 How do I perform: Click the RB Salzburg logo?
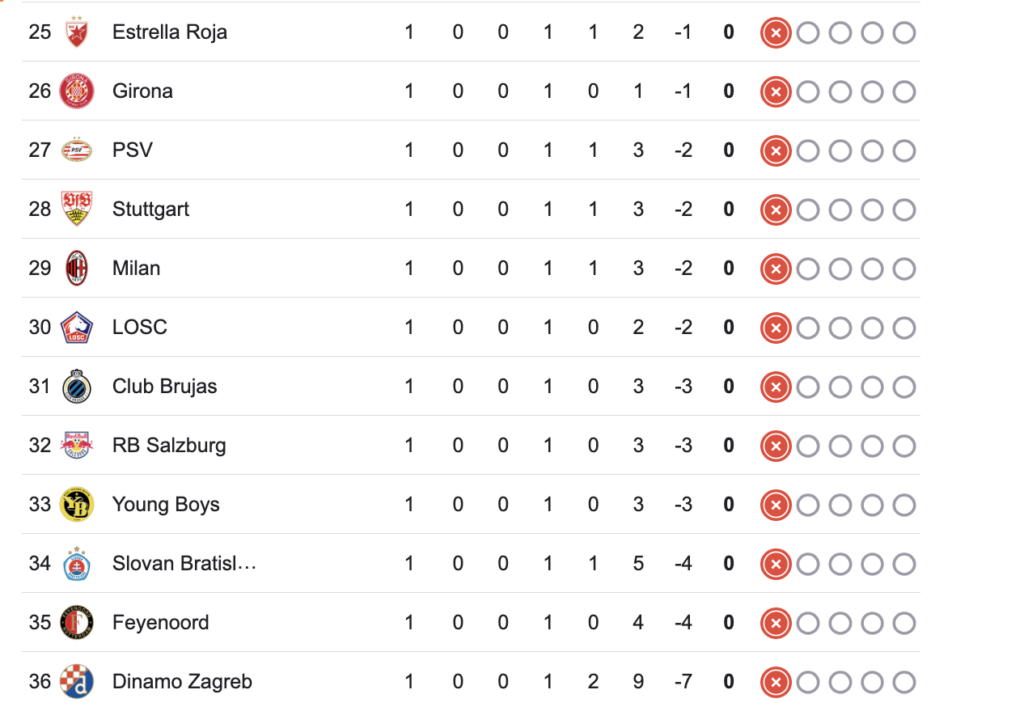point(76,445)
